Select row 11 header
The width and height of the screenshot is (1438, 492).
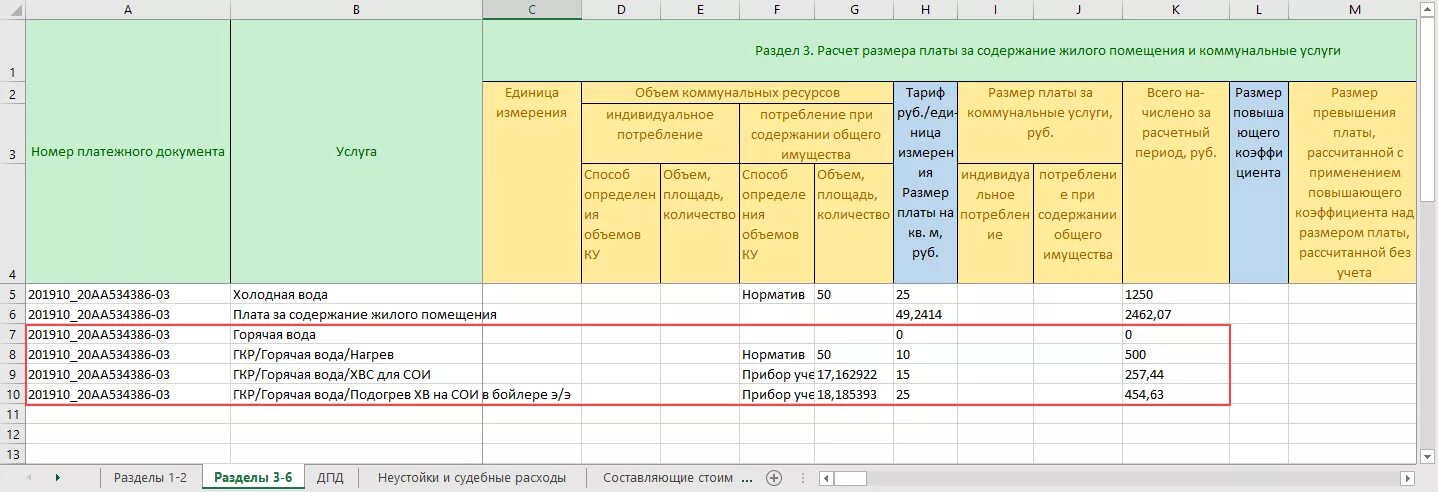[x=12, y=414]
